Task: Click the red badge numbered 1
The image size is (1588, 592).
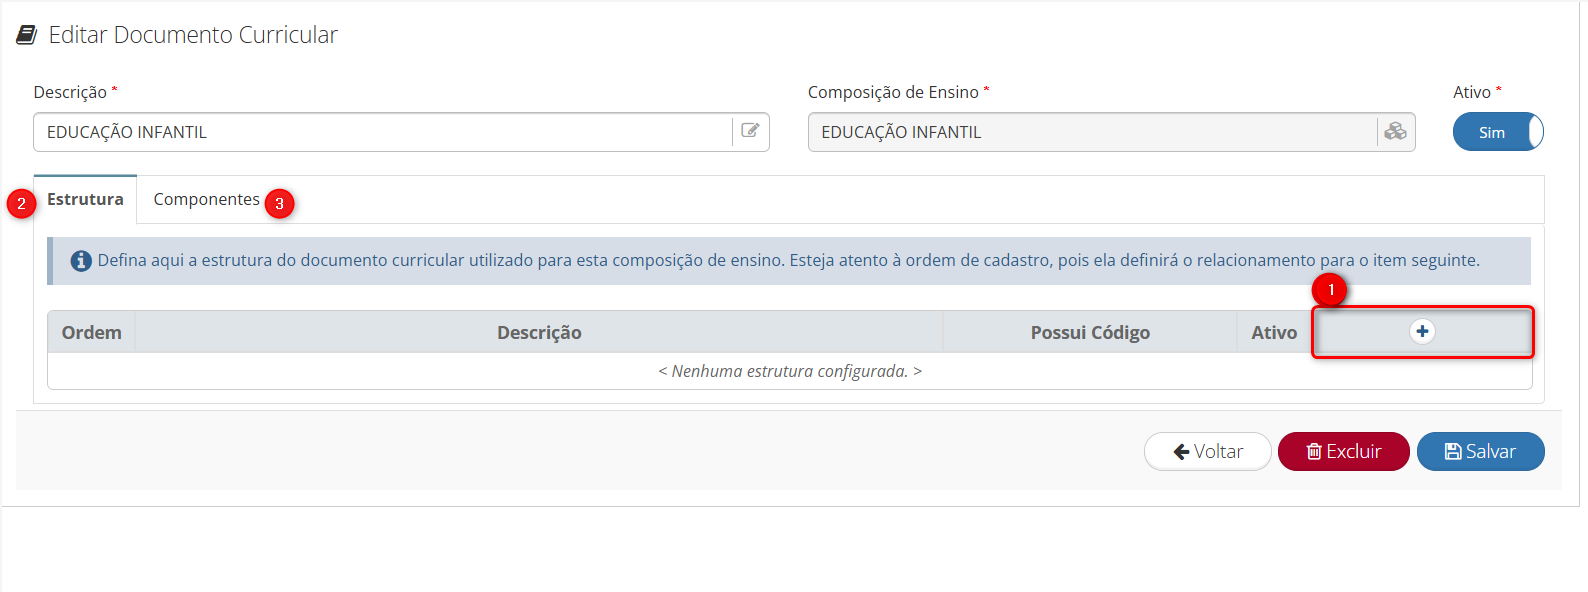Action: (x=1330, y=290)
